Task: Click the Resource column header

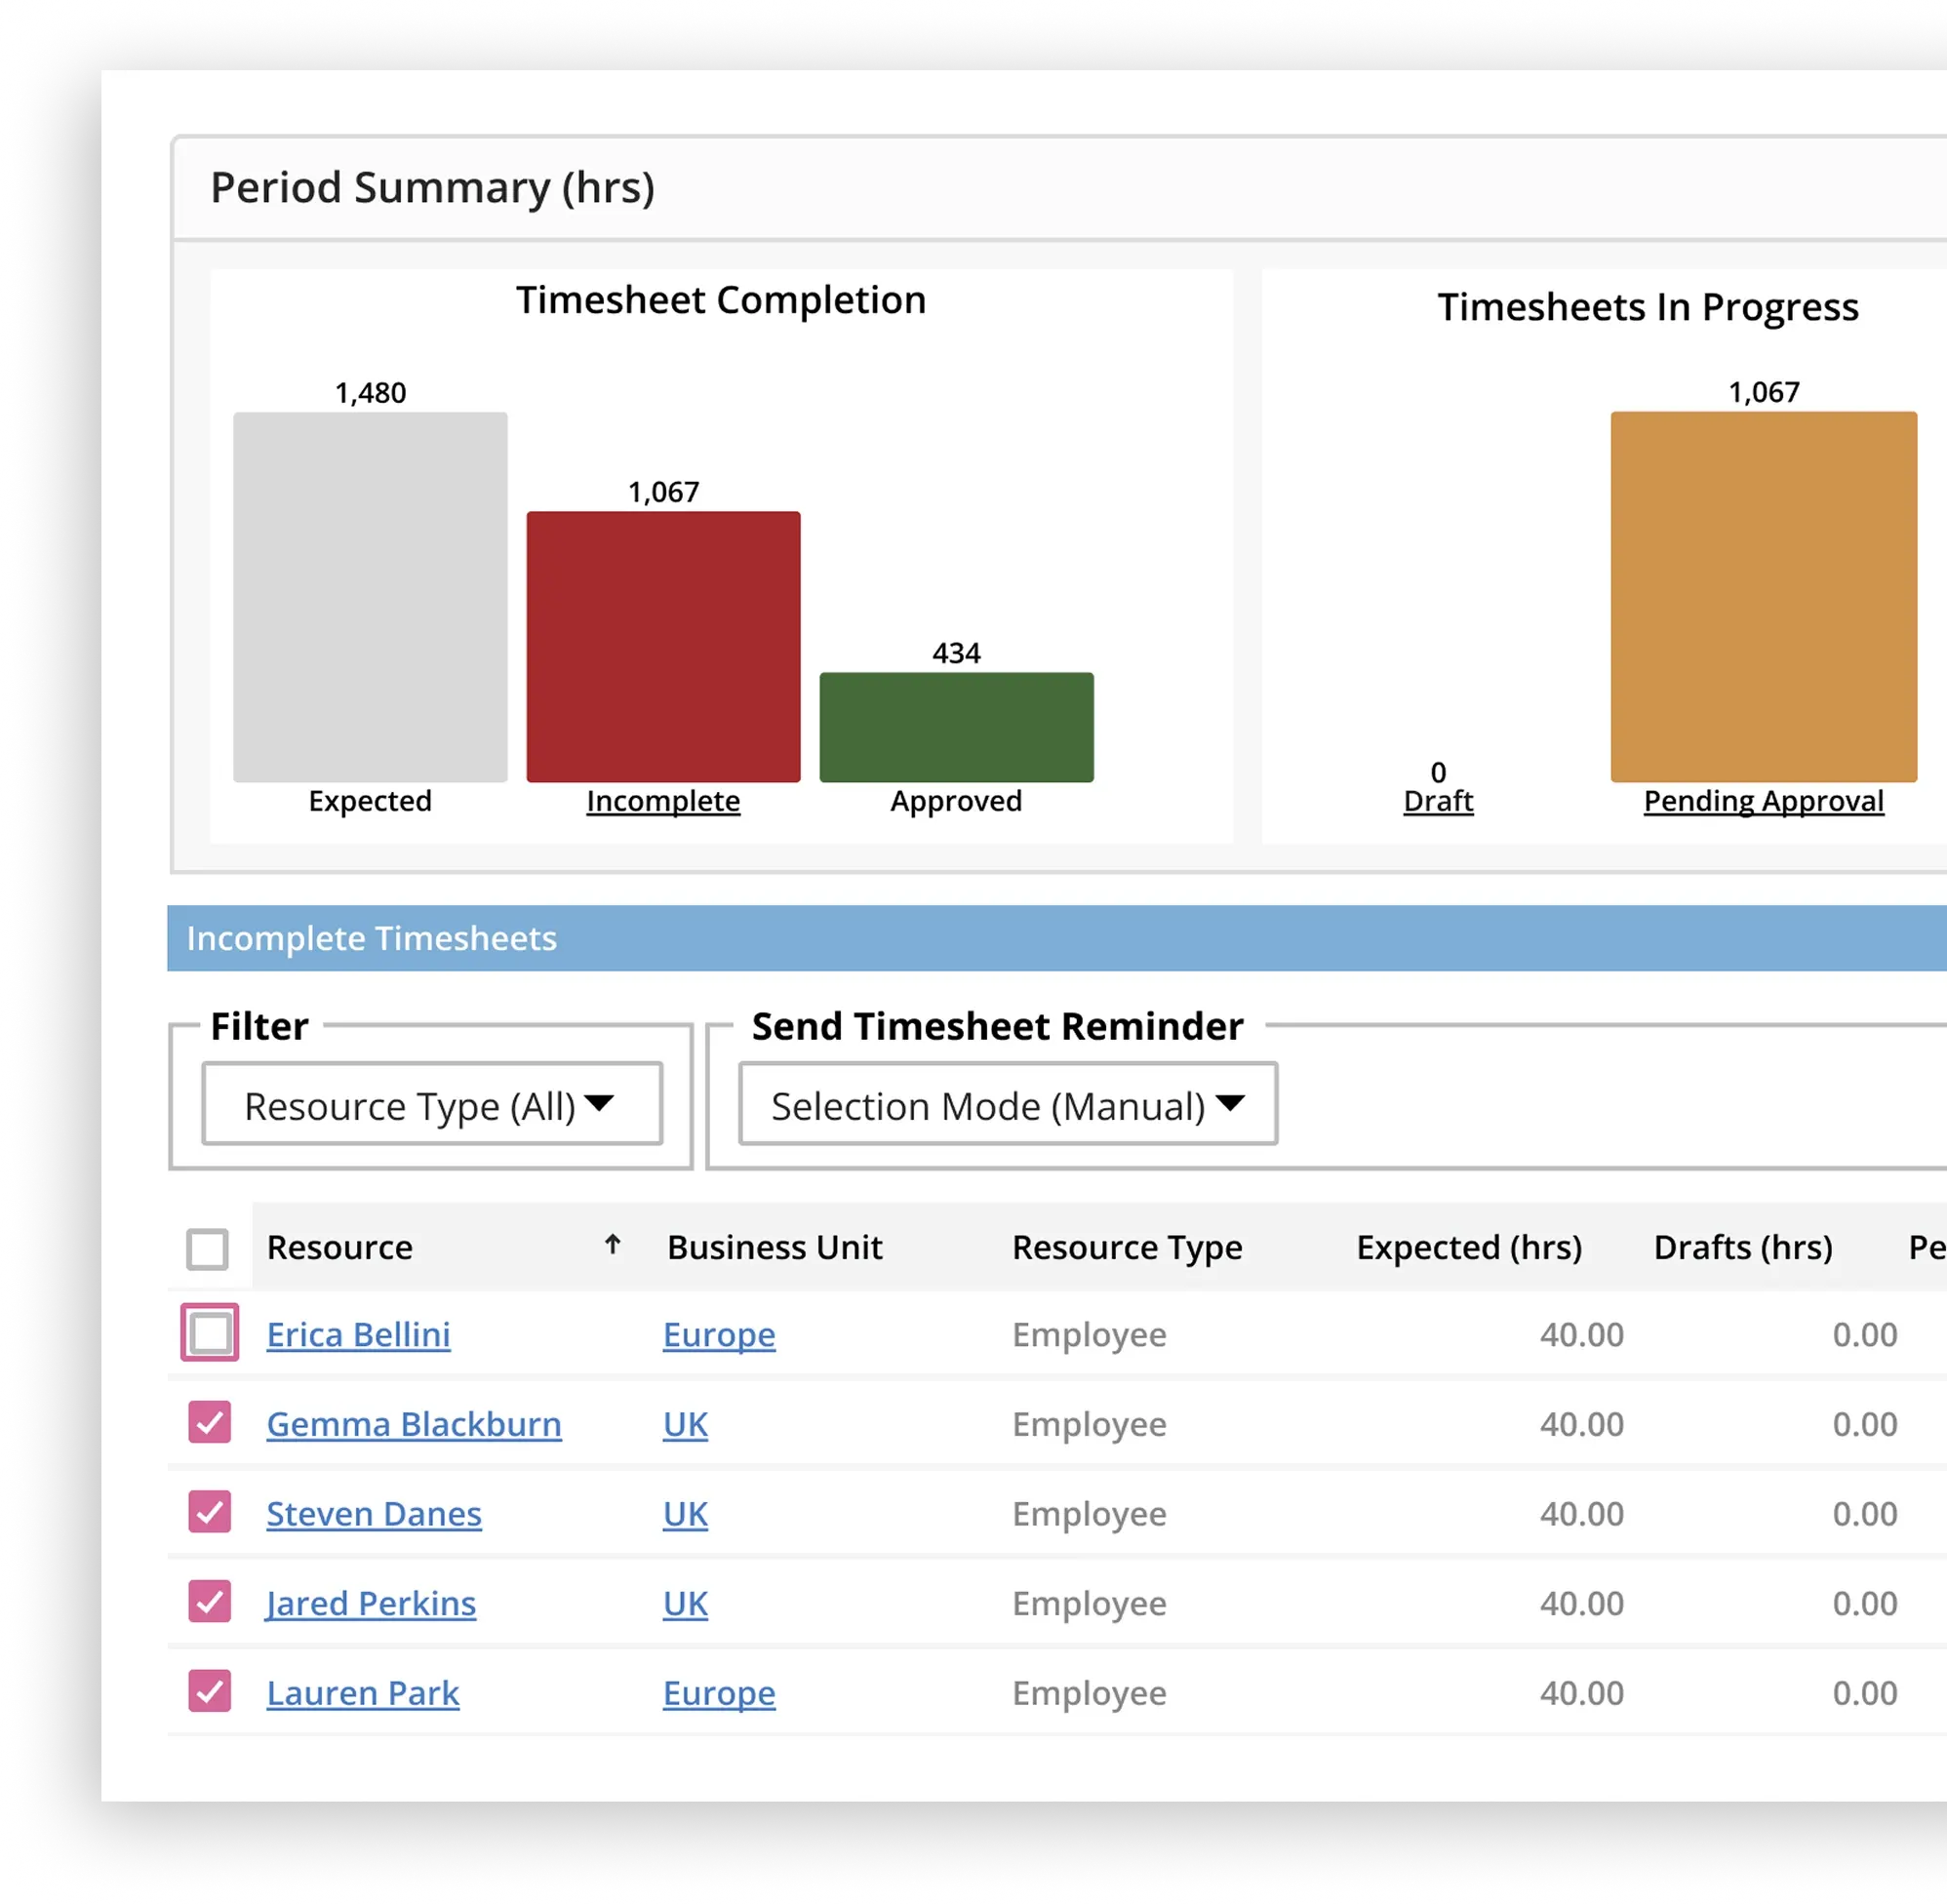Action: (340, 1247)
